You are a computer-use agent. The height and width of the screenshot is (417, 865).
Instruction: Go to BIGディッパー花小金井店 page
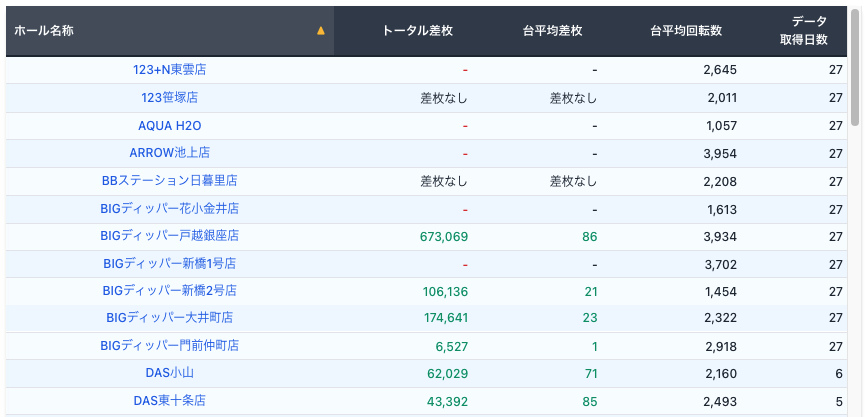click(169, 209)
